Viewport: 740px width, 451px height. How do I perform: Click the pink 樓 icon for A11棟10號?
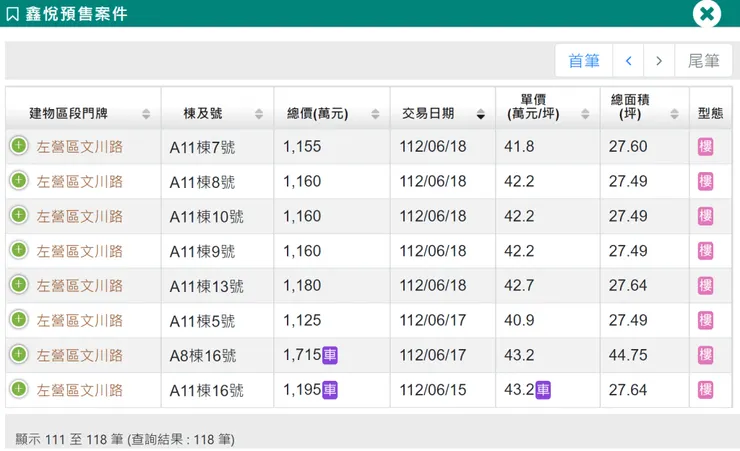point(706,217)
